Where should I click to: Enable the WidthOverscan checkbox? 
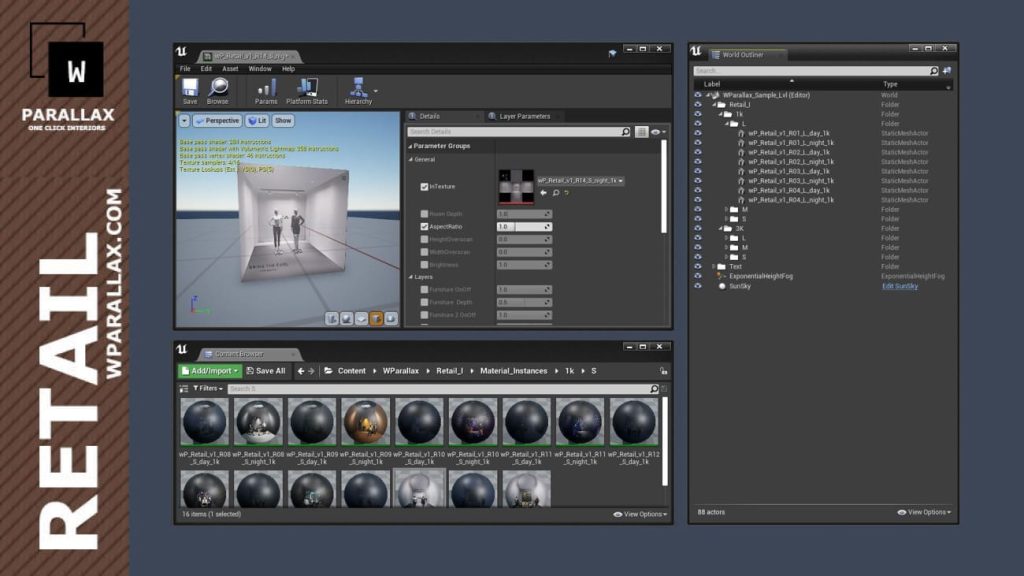pyautogui.click(x=424, y=252)
